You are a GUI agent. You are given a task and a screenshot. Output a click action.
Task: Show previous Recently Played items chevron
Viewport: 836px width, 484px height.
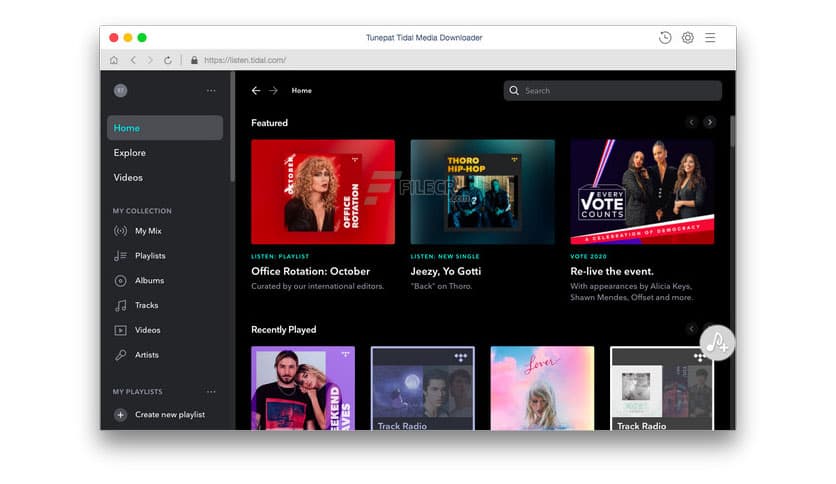pos(692,329)
